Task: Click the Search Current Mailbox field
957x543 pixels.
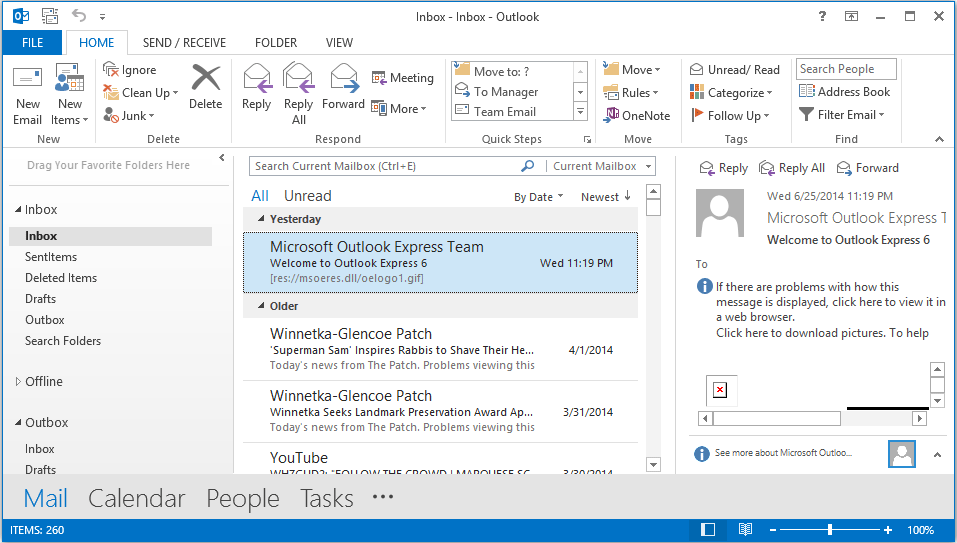Action: (x=387, y=166)
